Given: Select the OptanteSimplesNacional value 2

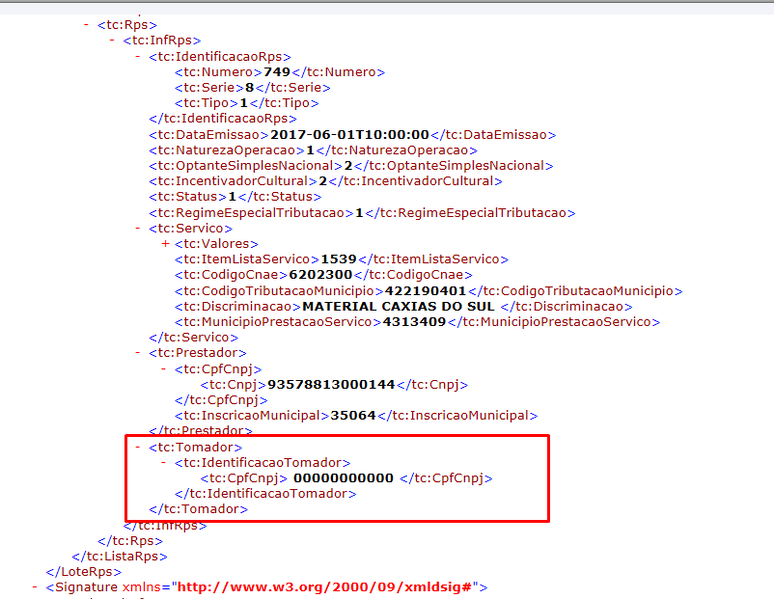Looking at the screenshot, I should point(348,165).
